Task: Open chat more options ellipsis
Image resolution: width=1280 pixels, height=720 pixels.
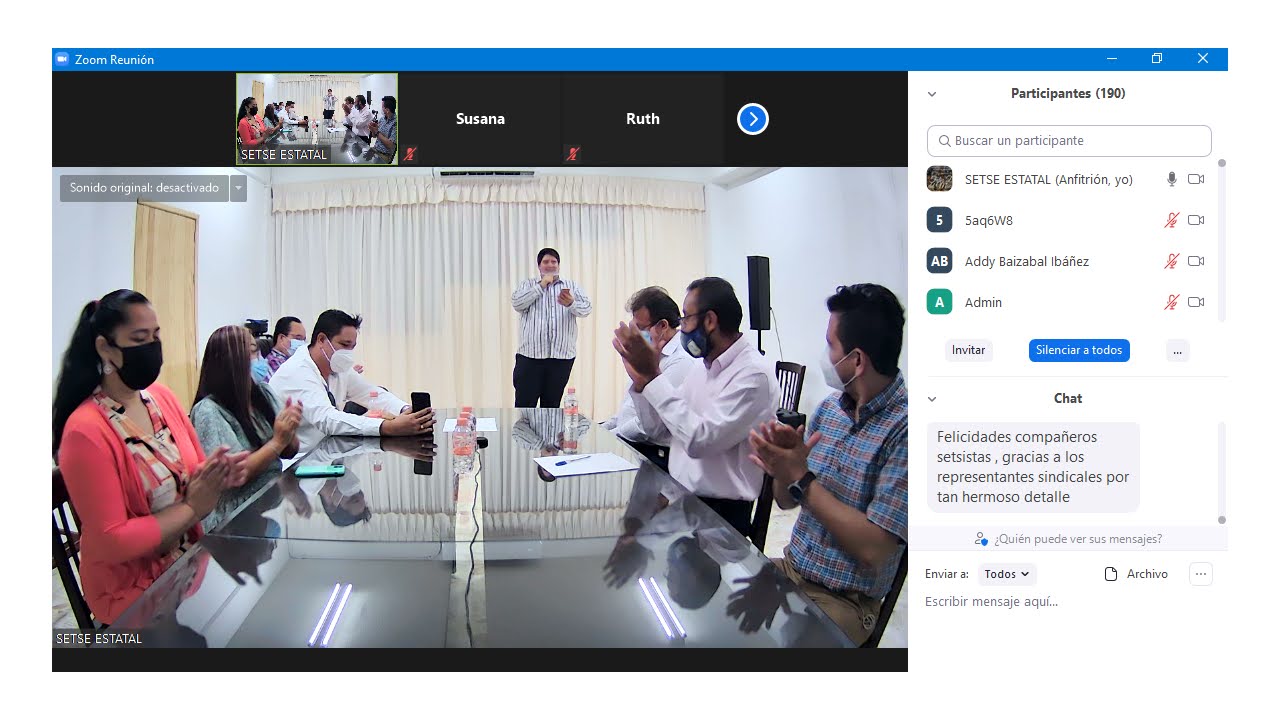Action: 1201,574
